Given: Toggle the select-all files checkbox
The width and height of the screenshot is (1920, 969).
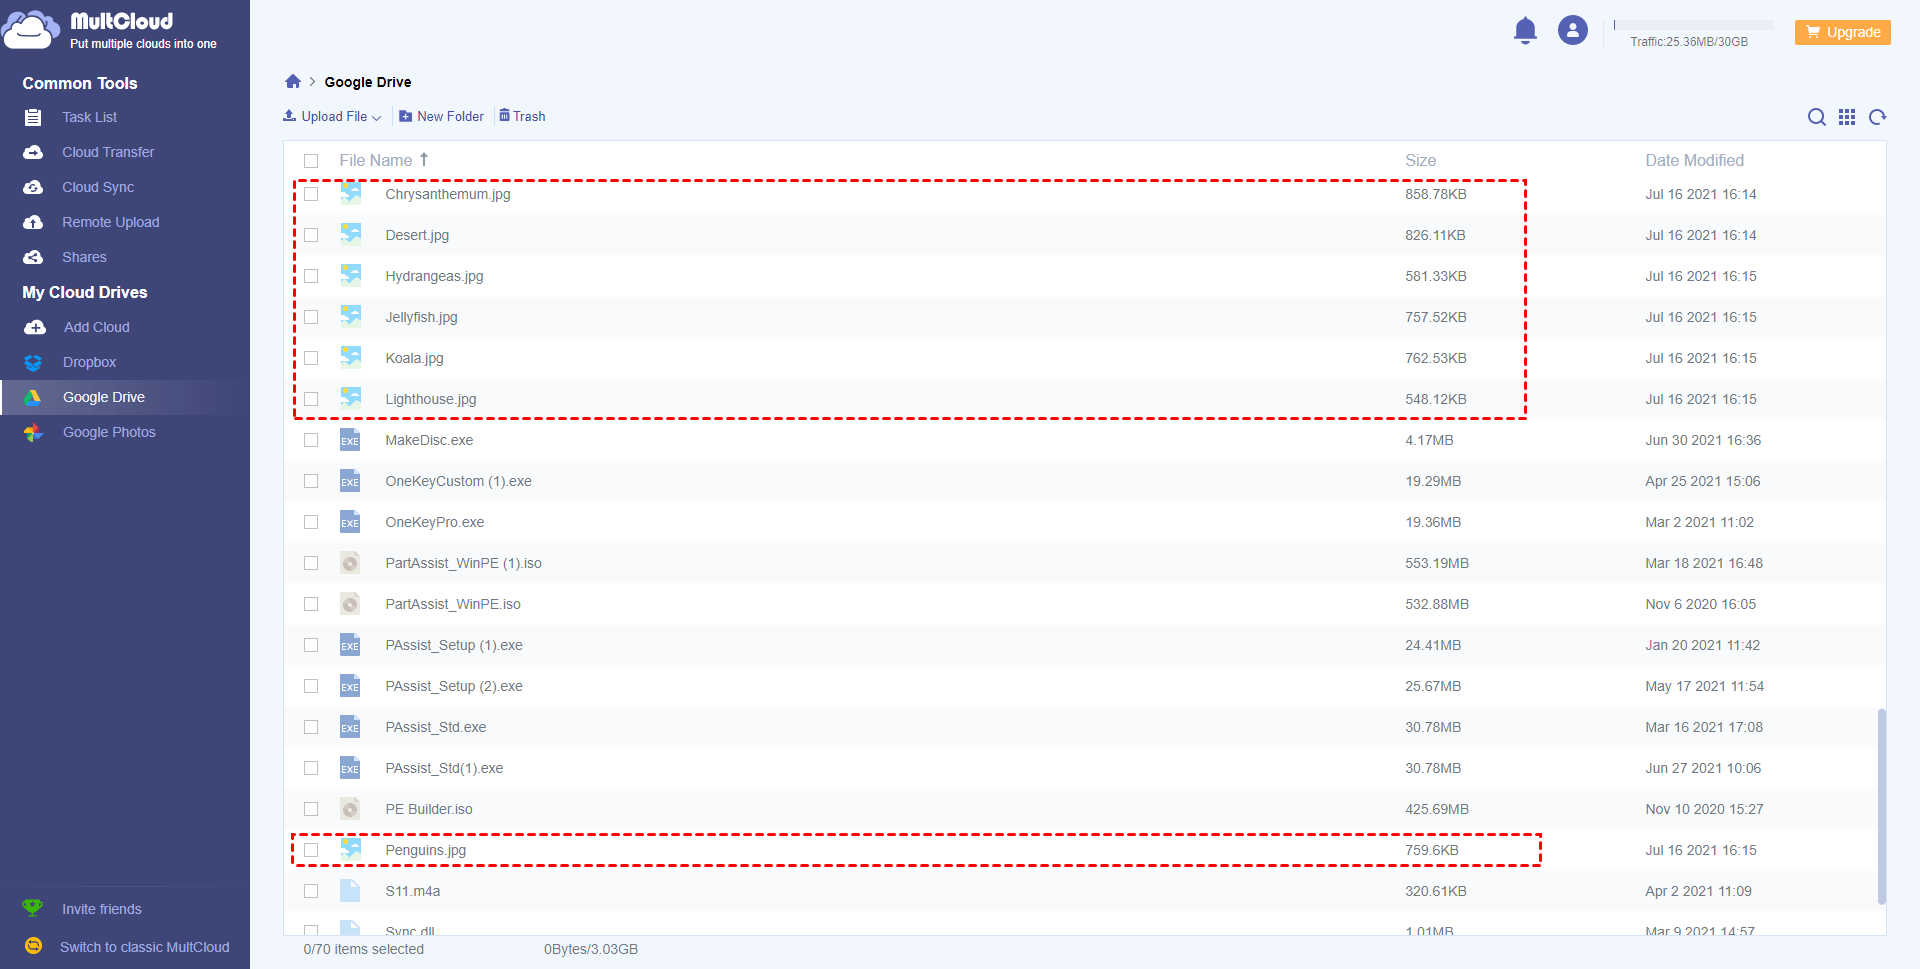Looking at the screenshot, I should pyautogui.click(x=311, y=161).
